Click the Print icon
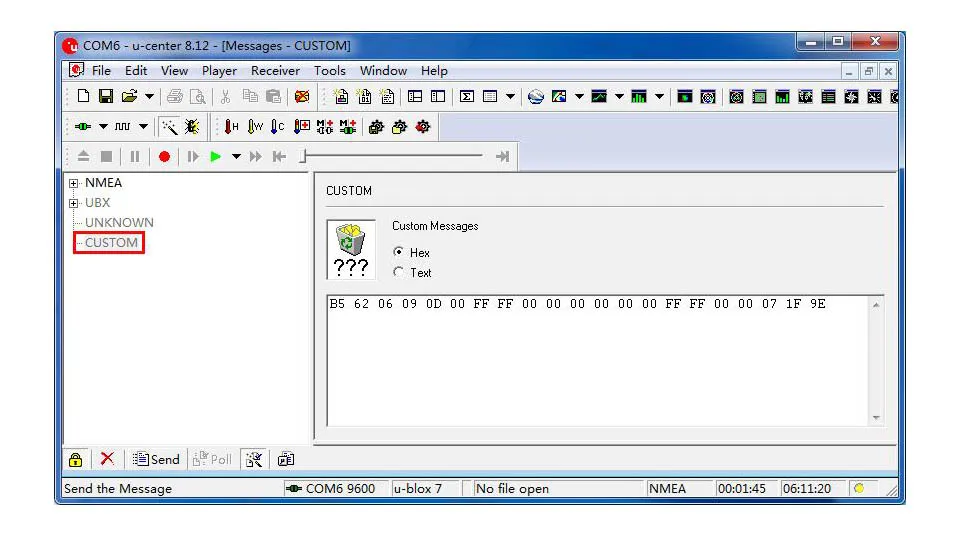The image size is (960, 536). pos(174,96)
